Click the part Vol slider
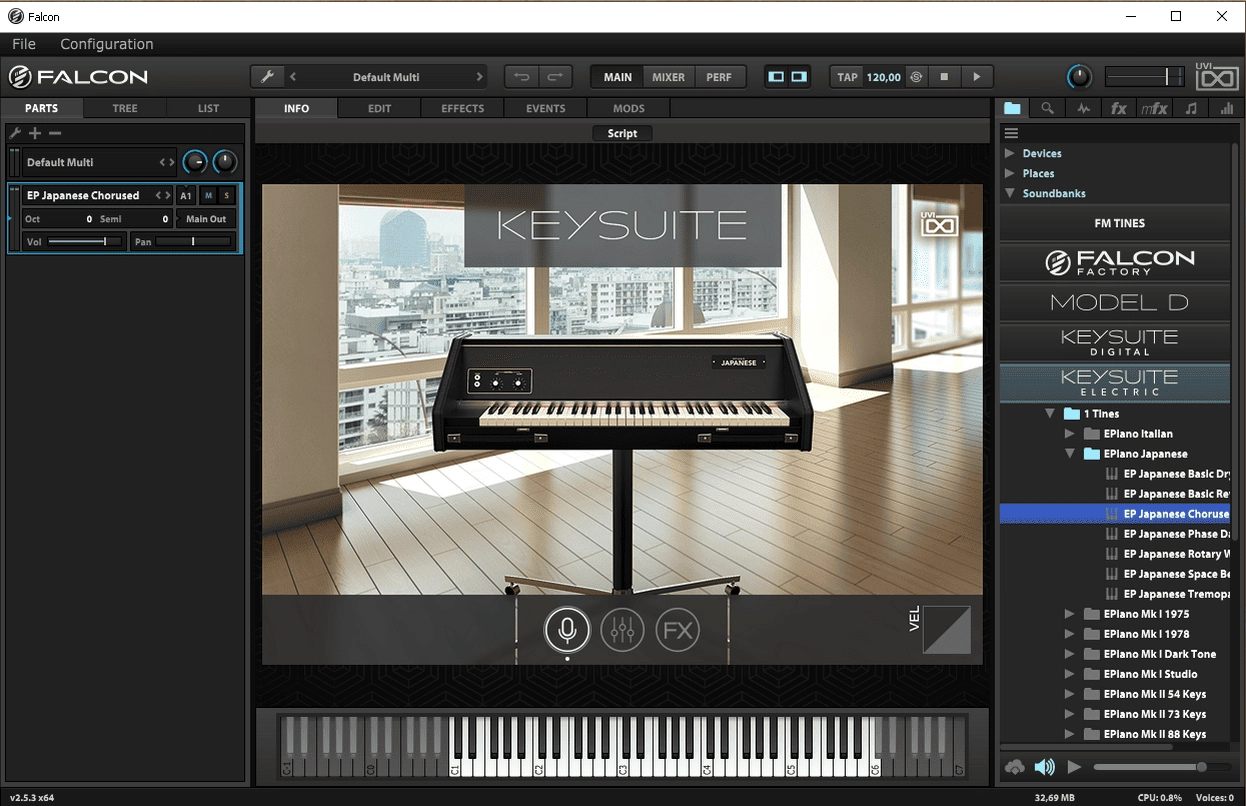The height and width of the screenshot is (806, 1246). coord(84,242)
